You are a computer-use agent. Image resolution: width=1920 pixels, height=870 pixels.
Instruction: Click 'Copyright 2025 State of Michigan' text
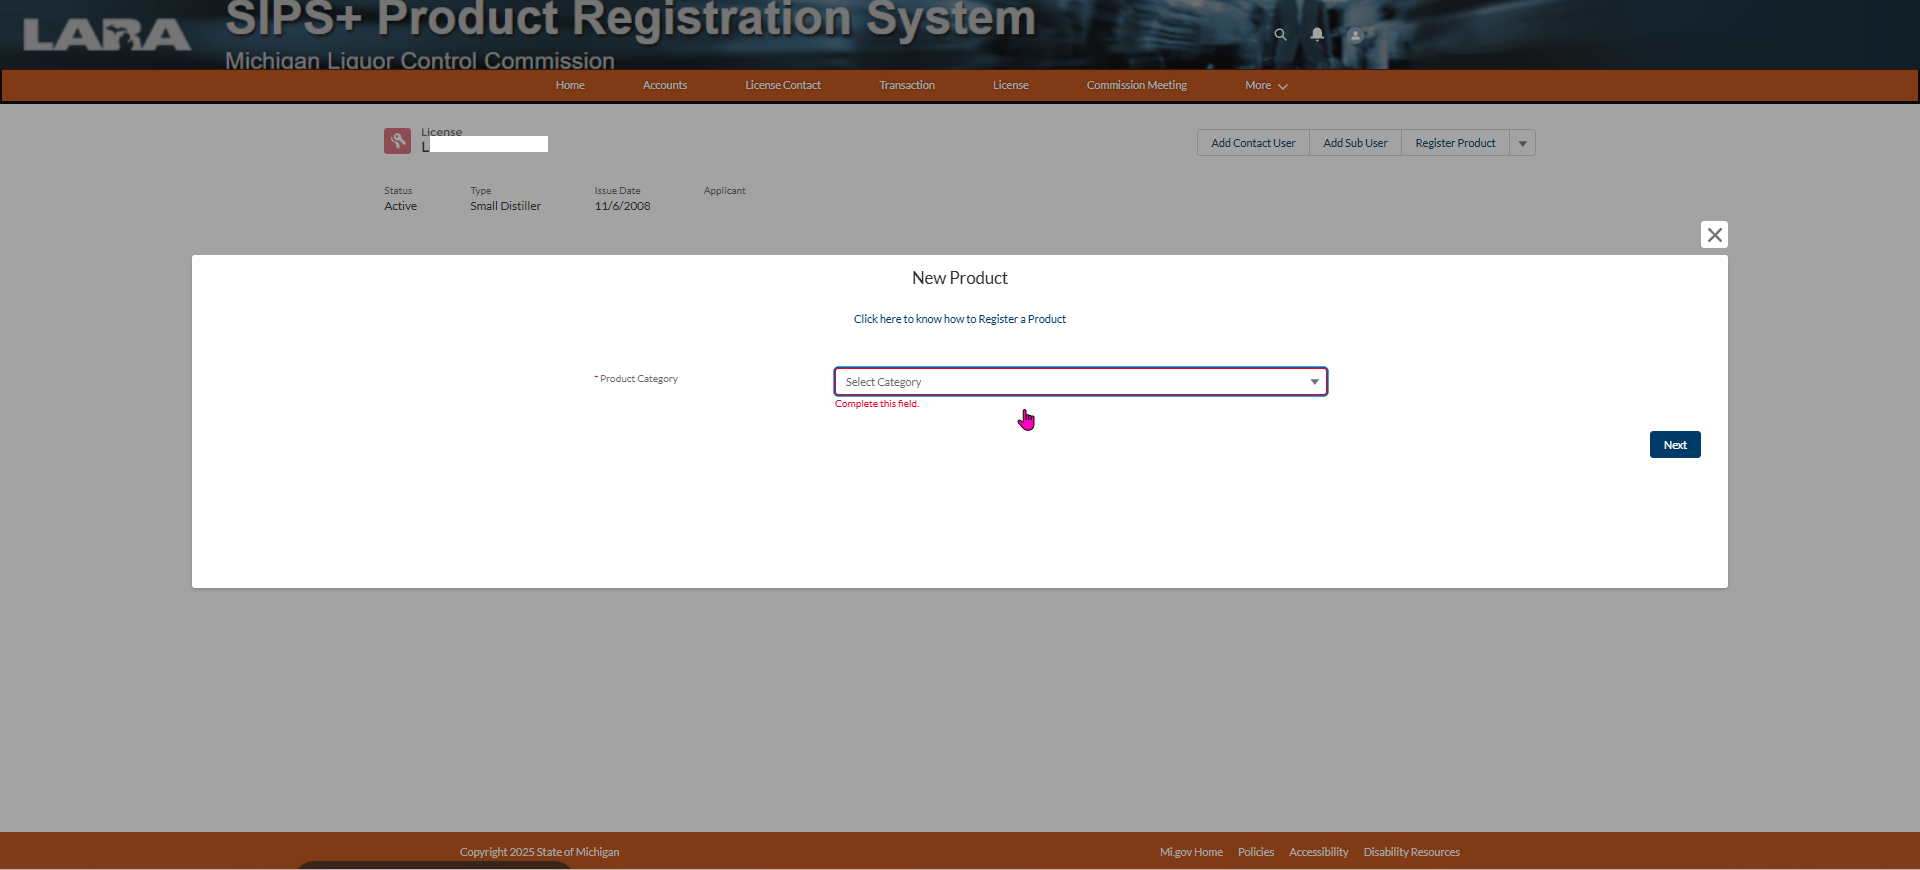pos(539,852)
